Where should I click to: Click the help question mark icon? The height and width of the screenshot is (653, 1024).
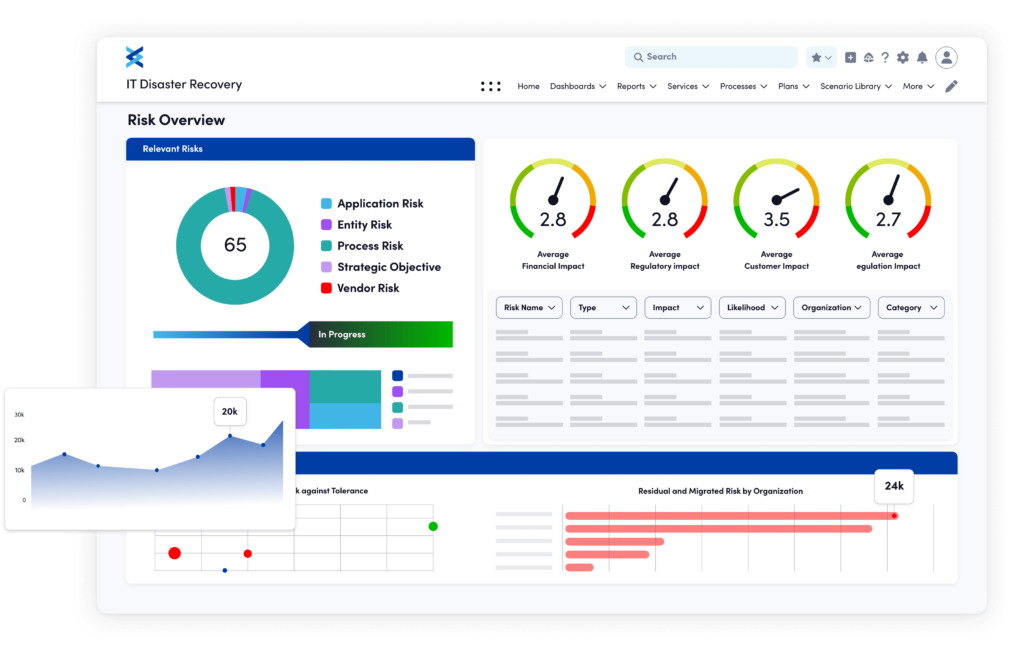click(885, 58)
